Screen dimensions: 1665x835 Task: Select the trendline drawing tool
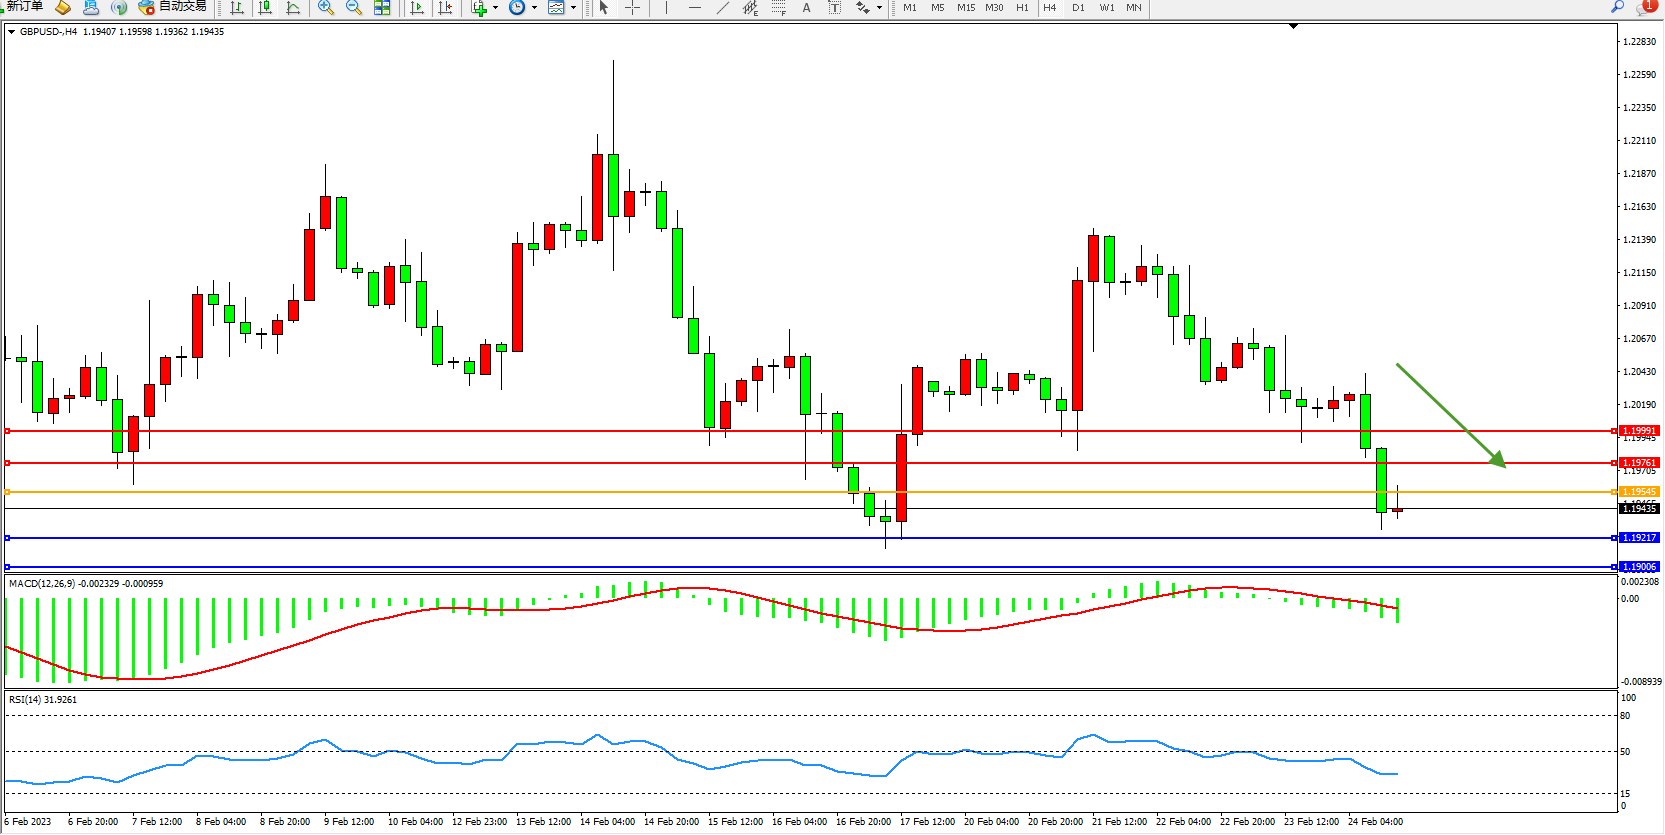[723, 7]
